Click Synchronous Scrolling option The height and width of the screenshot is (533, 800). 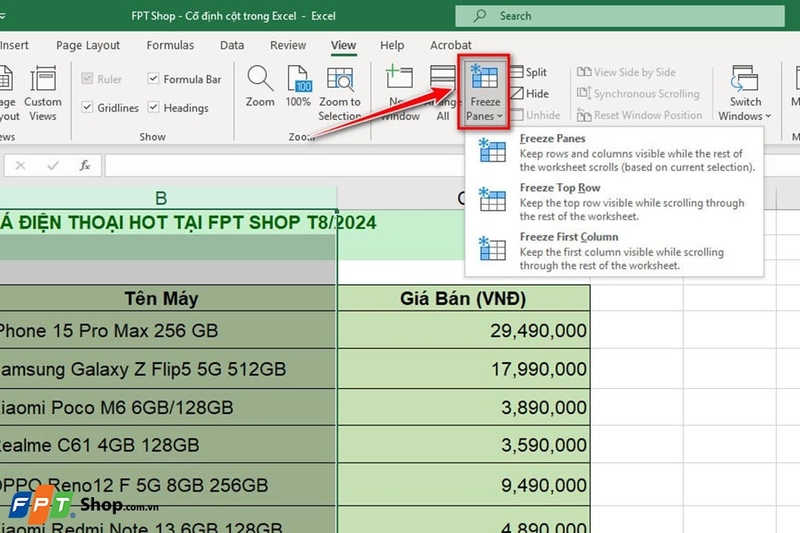pyautogui.click(x=638, y=94)
